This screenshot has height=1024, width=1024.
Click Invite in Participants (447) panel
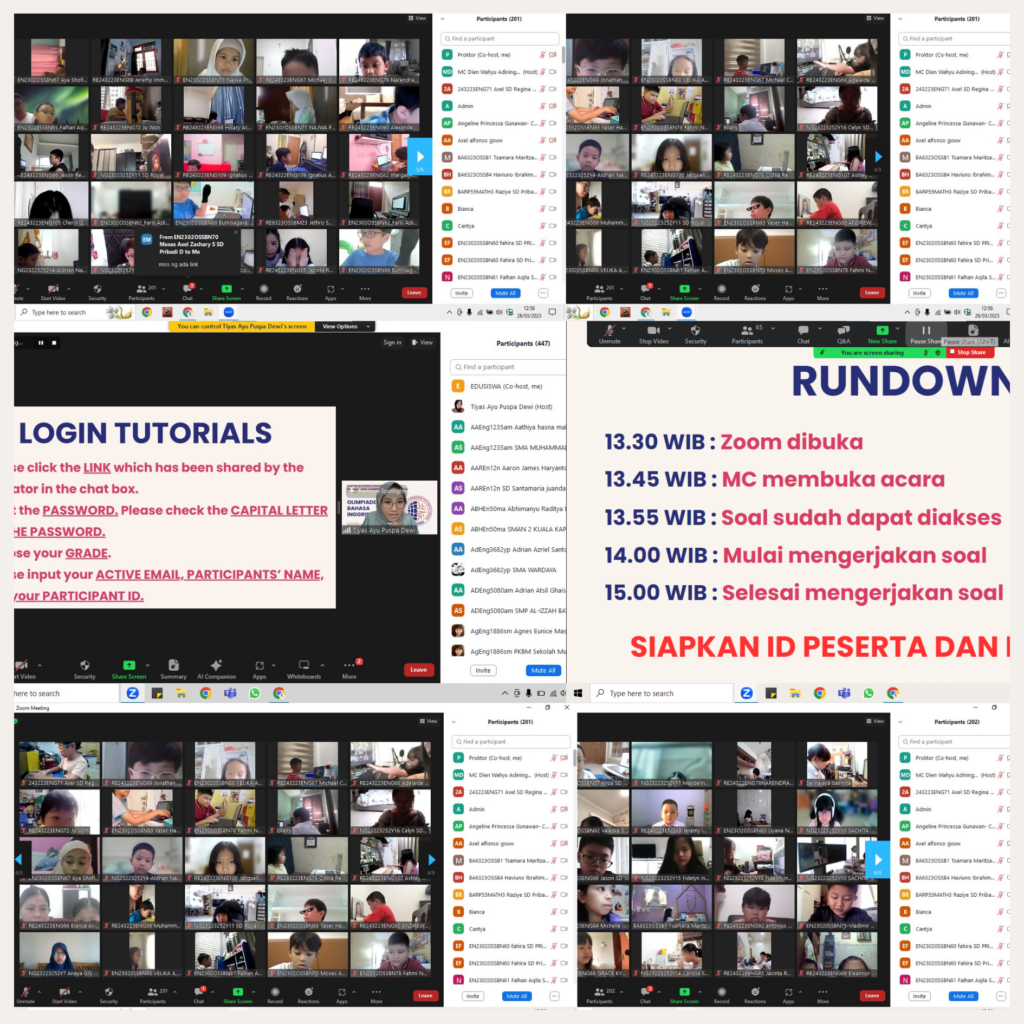[x=483, y=671]
